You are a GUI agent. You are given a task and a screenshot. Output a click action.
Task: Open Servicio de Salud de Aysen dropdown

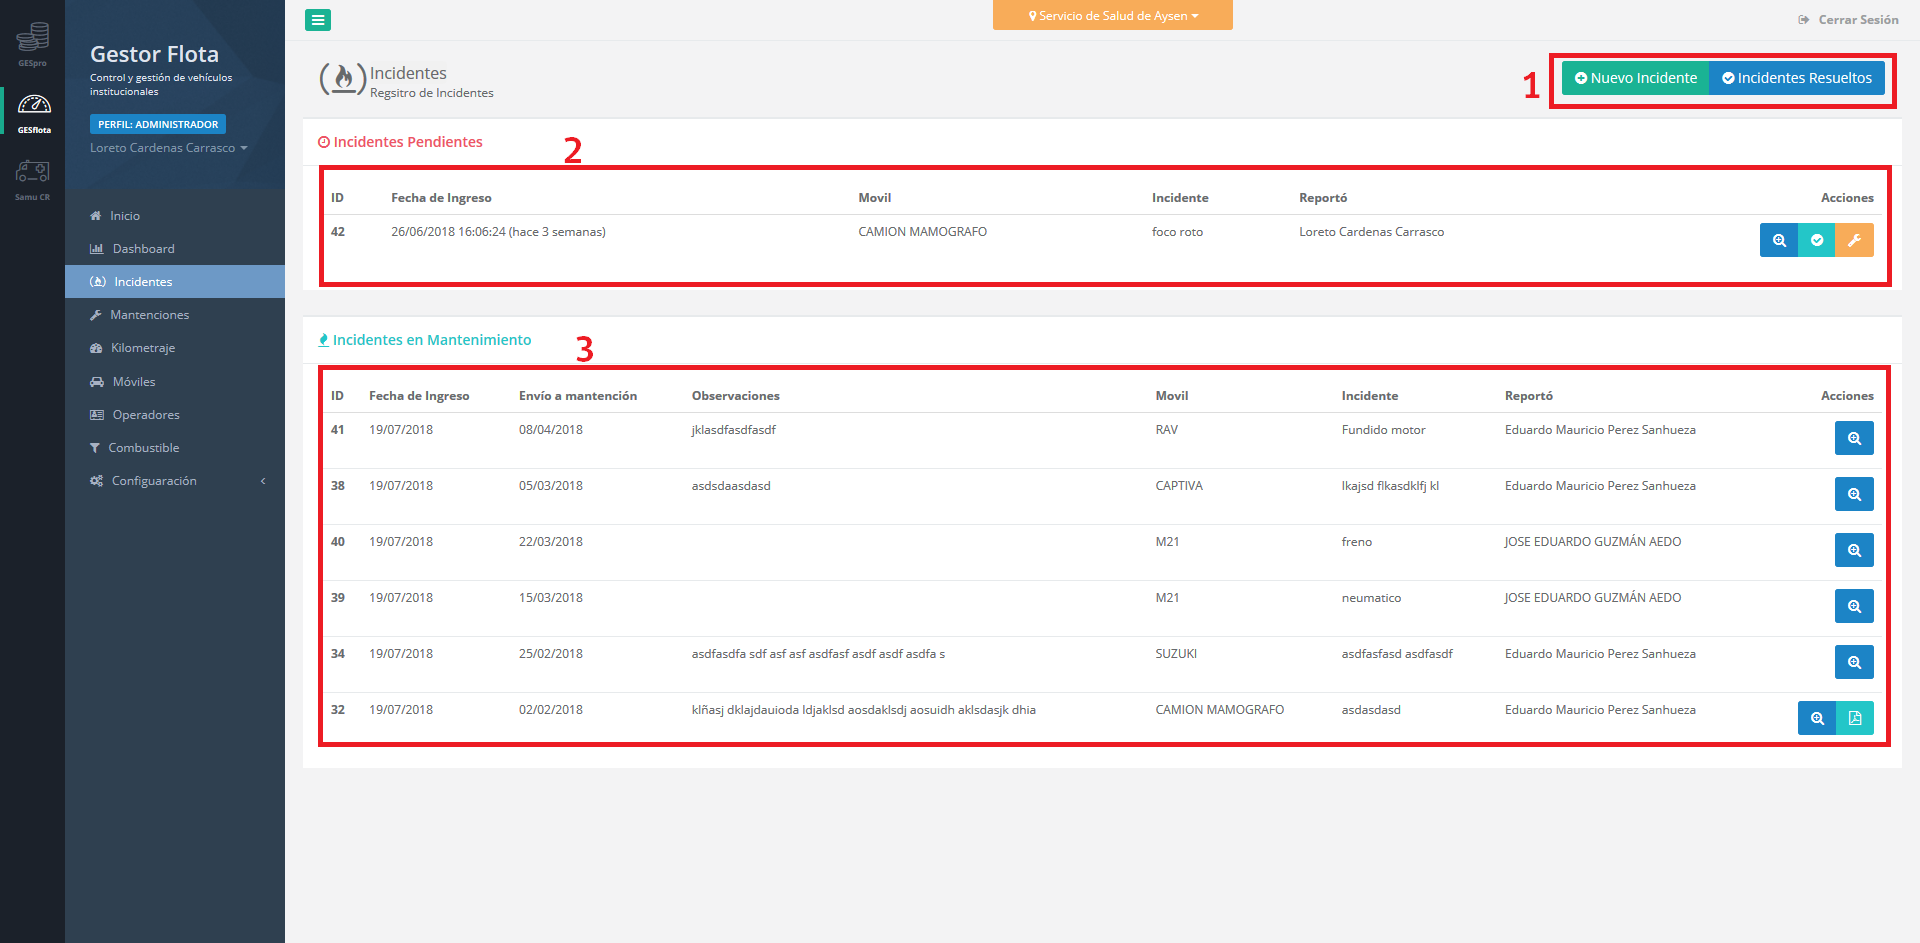(1112, 16)
